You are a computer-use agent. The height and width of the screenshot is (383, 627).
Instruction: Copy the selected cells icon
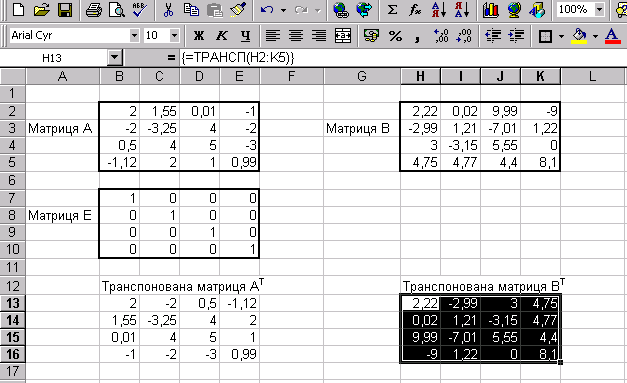tap(192, 9)
